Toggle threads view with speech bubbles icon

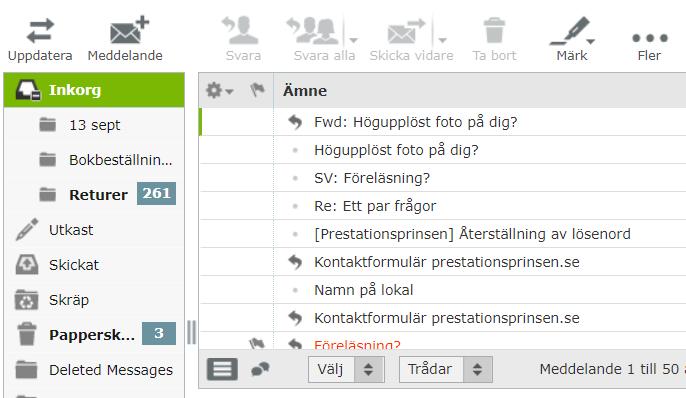(x=260, y=370)
